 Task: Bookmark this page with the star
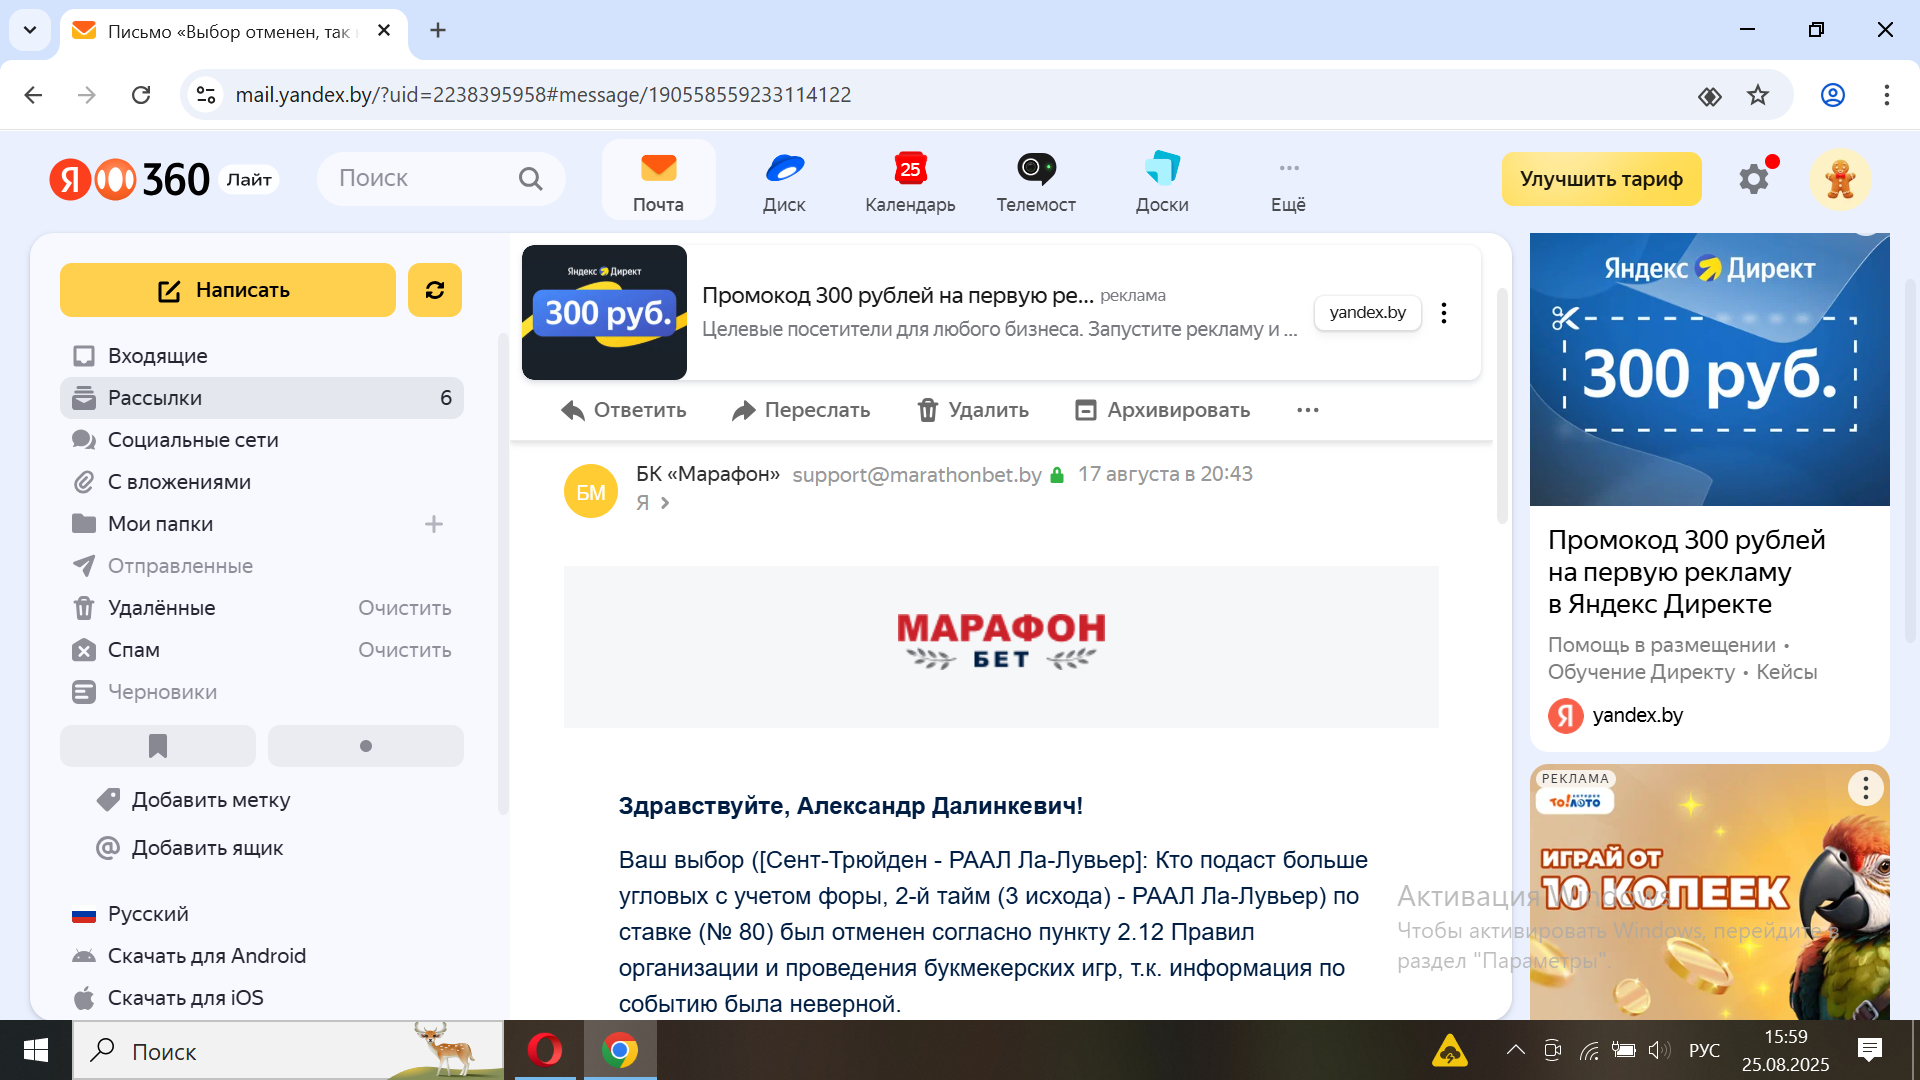pos(1758,95)
